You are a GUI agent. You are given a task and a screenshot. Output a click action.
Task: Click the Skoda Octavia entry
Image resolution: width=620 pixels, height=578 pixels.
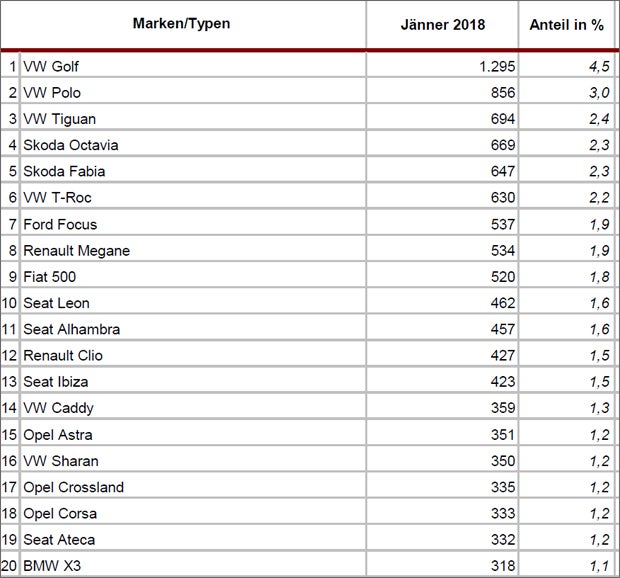pyautogui.click(x=65, y=145)
